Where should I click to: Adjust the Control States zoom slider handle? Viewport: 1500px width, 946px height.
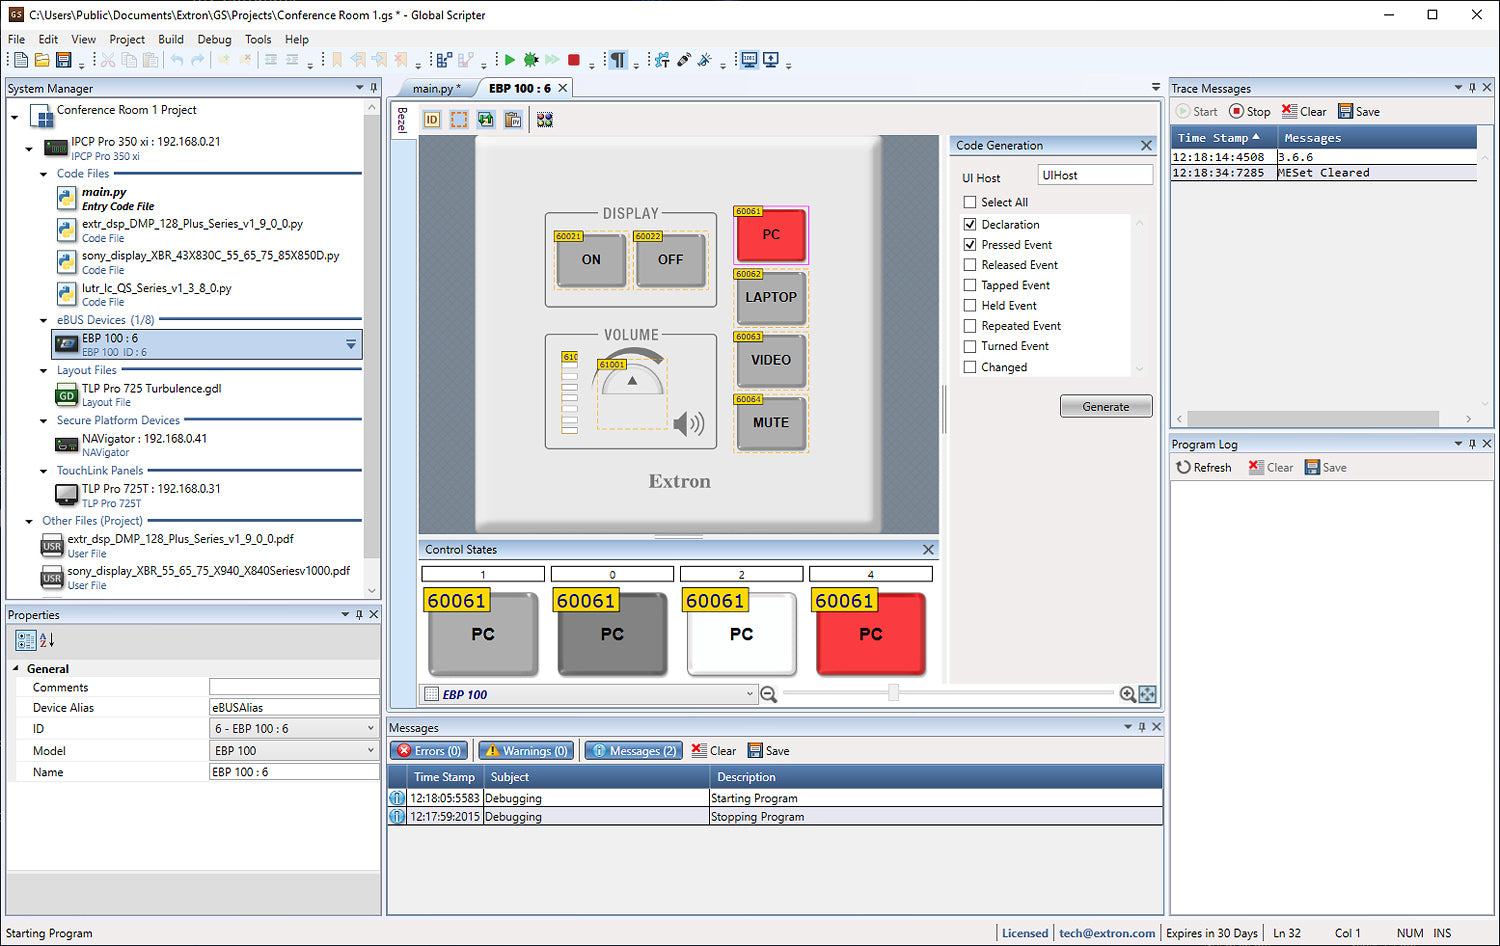(x=893, y=693)
